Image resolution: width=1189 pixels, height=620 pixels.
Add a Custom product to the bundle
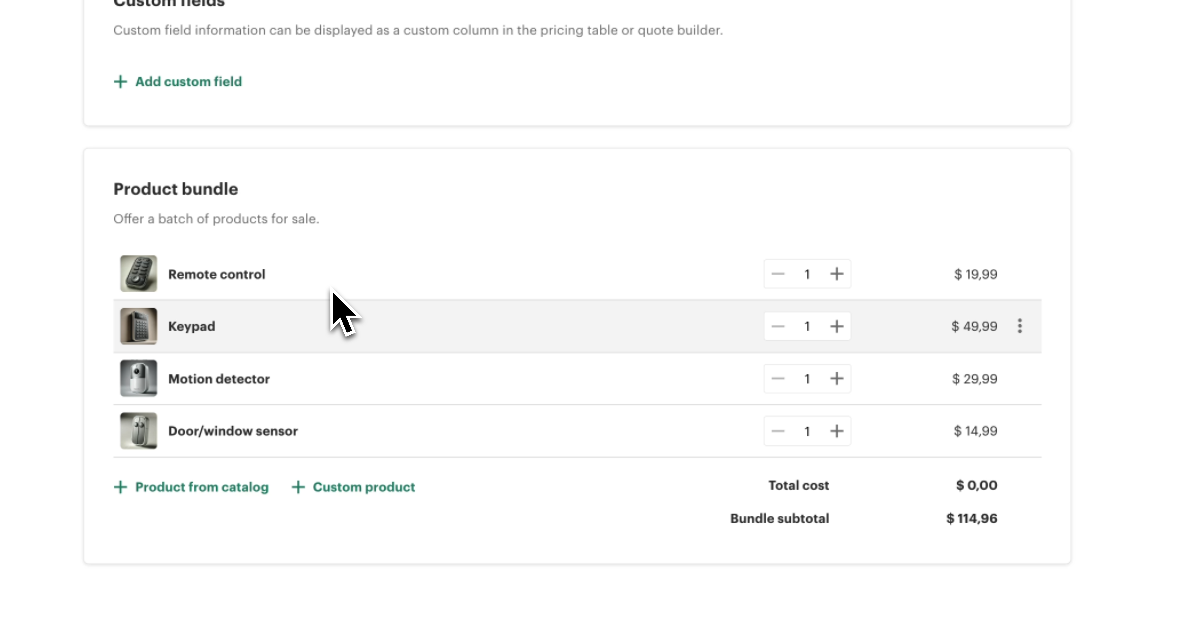tap(363, 487)
